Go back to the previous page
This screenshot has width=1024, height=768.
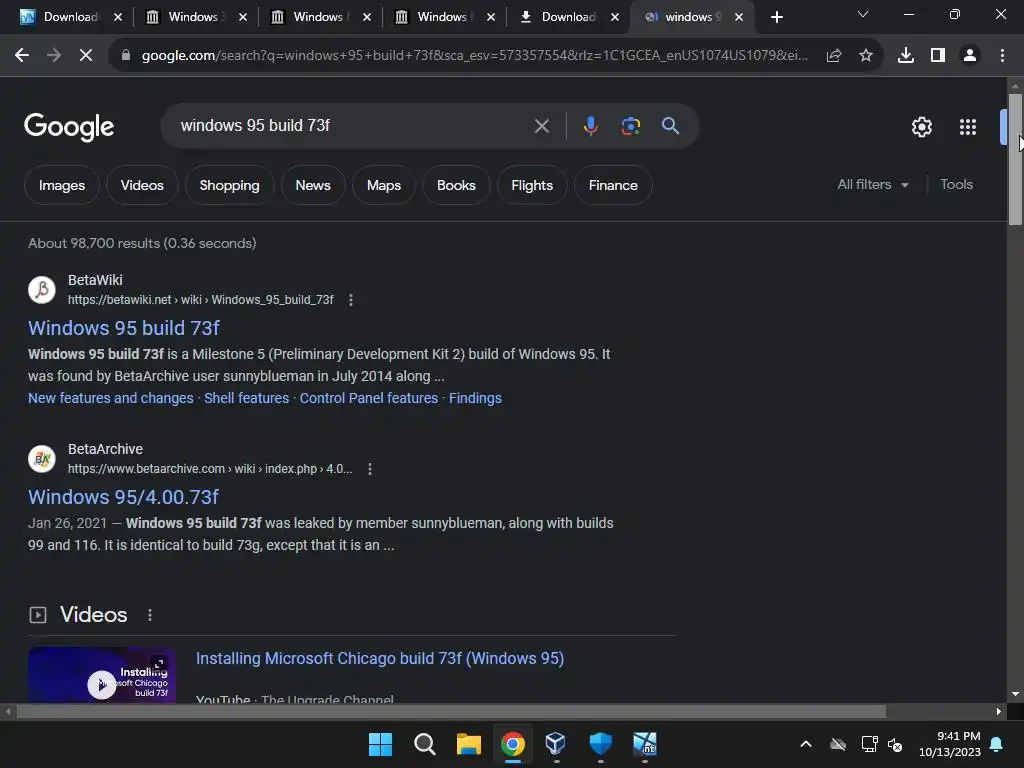pyautogui.click(x=22, y=56)
